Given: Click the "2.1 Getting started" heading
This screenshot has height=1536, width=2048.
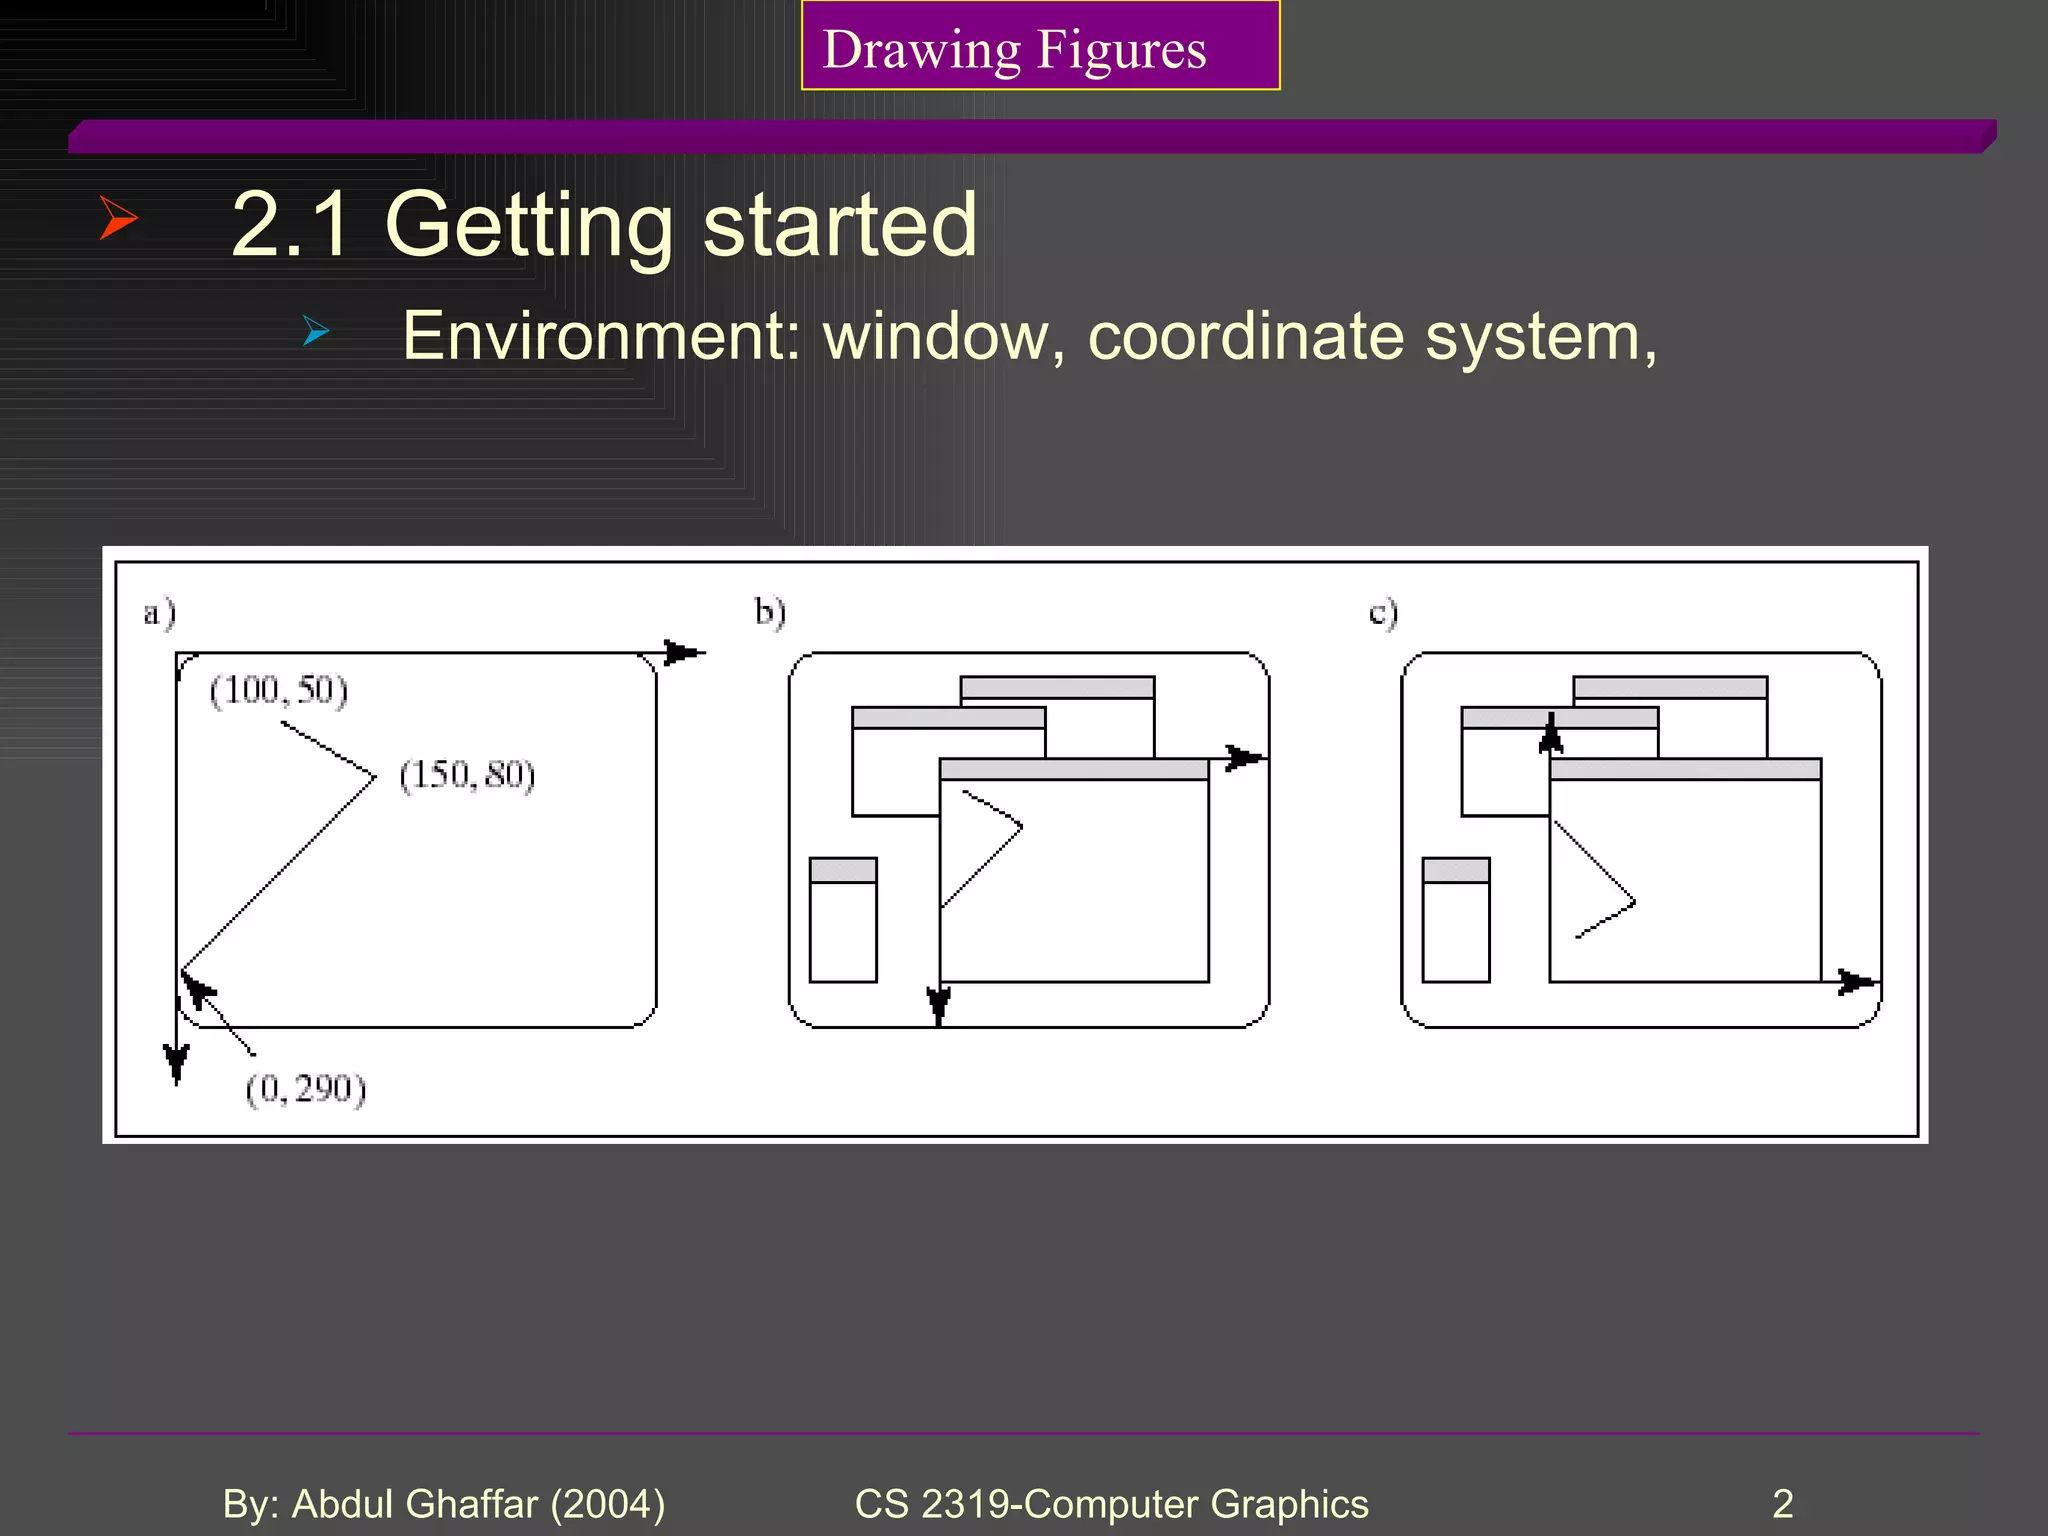Looking at the screenshot, I should coord(603,225).
